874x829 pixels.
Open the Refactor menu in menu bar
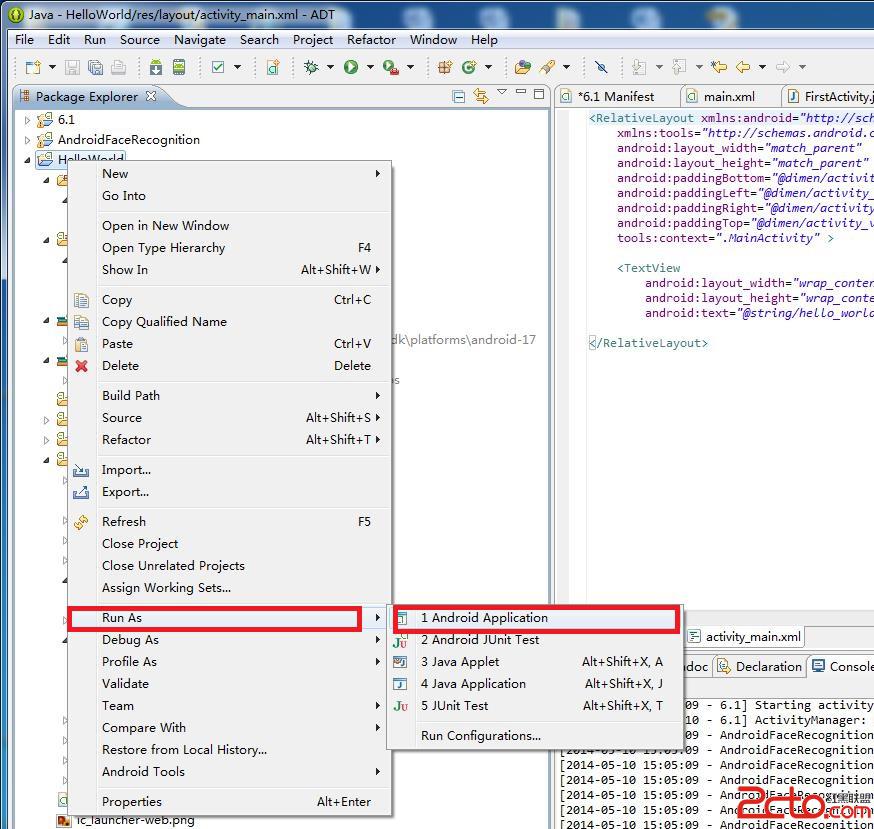(x=371, y=40)
